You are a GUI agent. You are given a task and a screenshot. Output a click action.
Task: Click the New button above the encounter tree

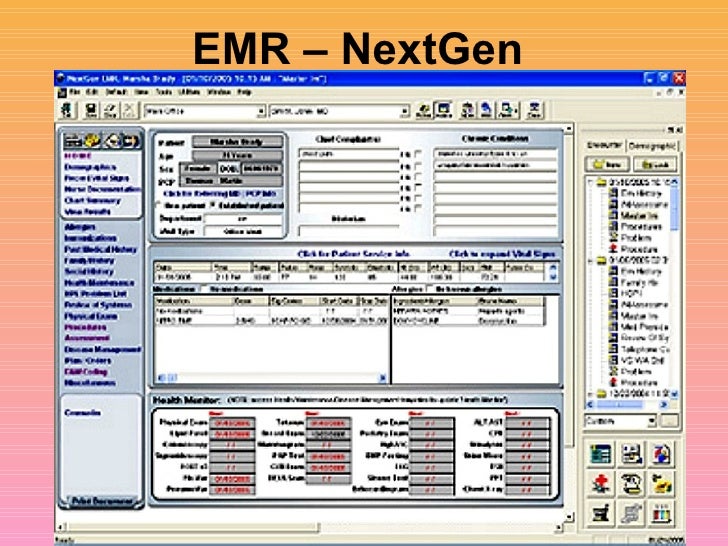(x=607, y=164)
